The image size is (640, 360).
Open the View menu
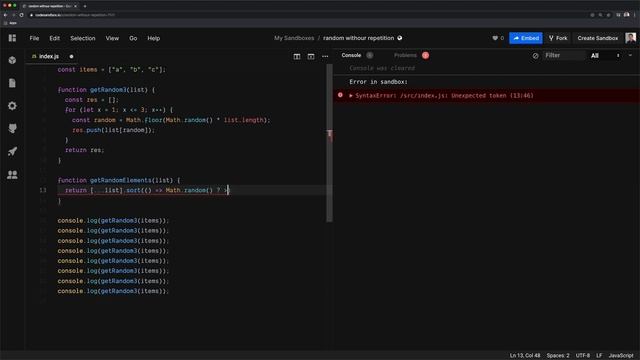112,38
